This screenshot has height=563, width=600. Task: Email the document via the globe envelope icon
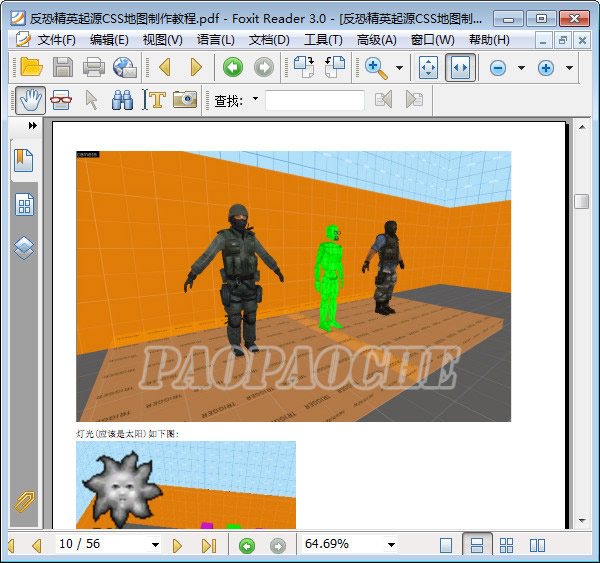click(x=125, y=68)
